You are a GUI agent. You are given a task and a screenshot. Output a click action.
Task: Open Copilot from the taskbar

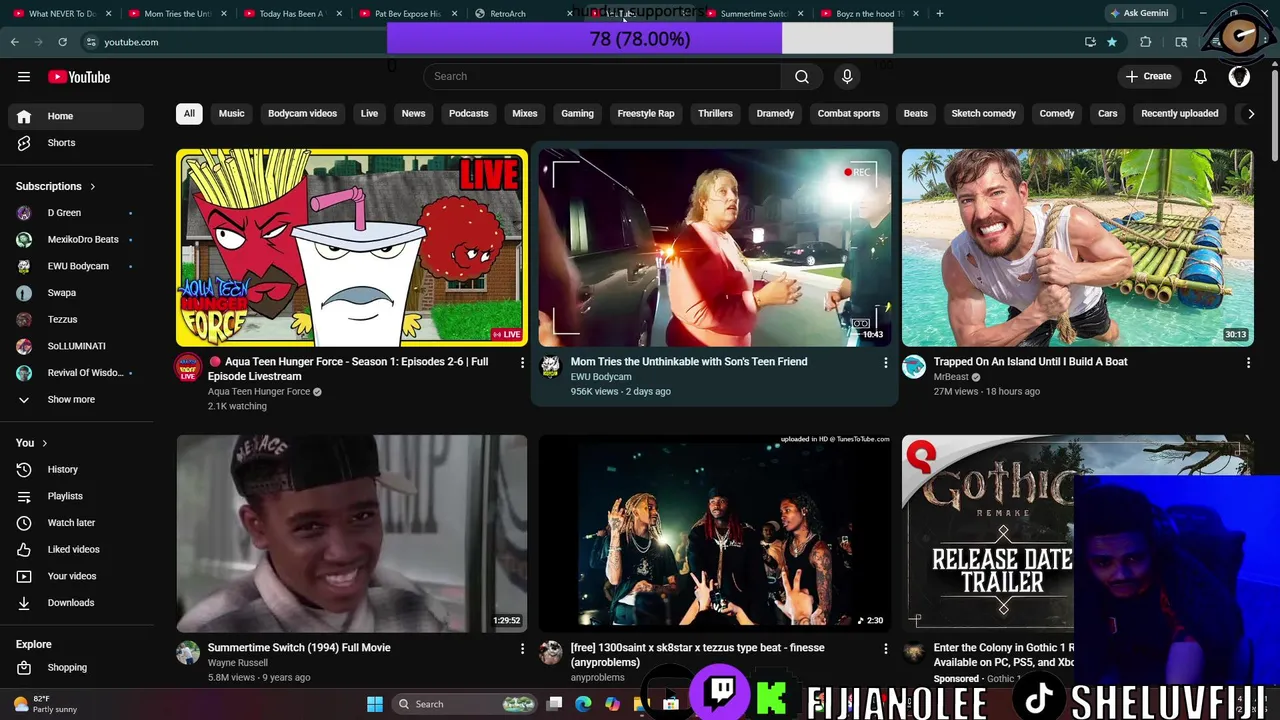pos(612,704)
